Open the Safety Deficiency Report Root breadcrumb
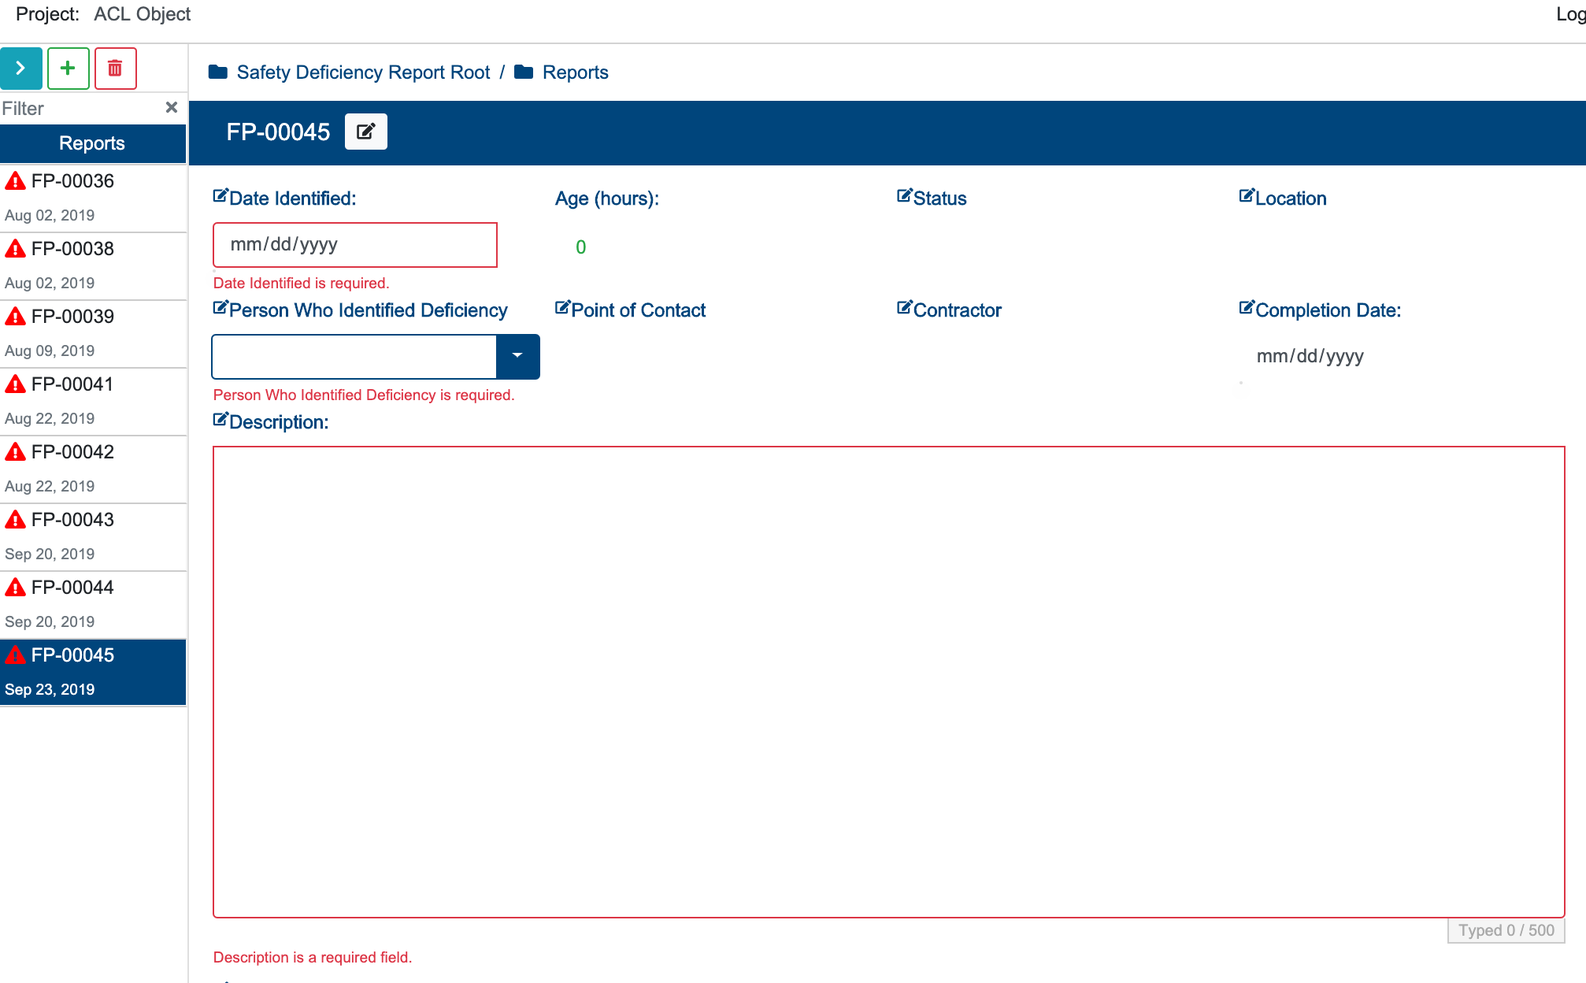Image resolution: width=1586 pixels, height=983 pixels. [363, 72]
